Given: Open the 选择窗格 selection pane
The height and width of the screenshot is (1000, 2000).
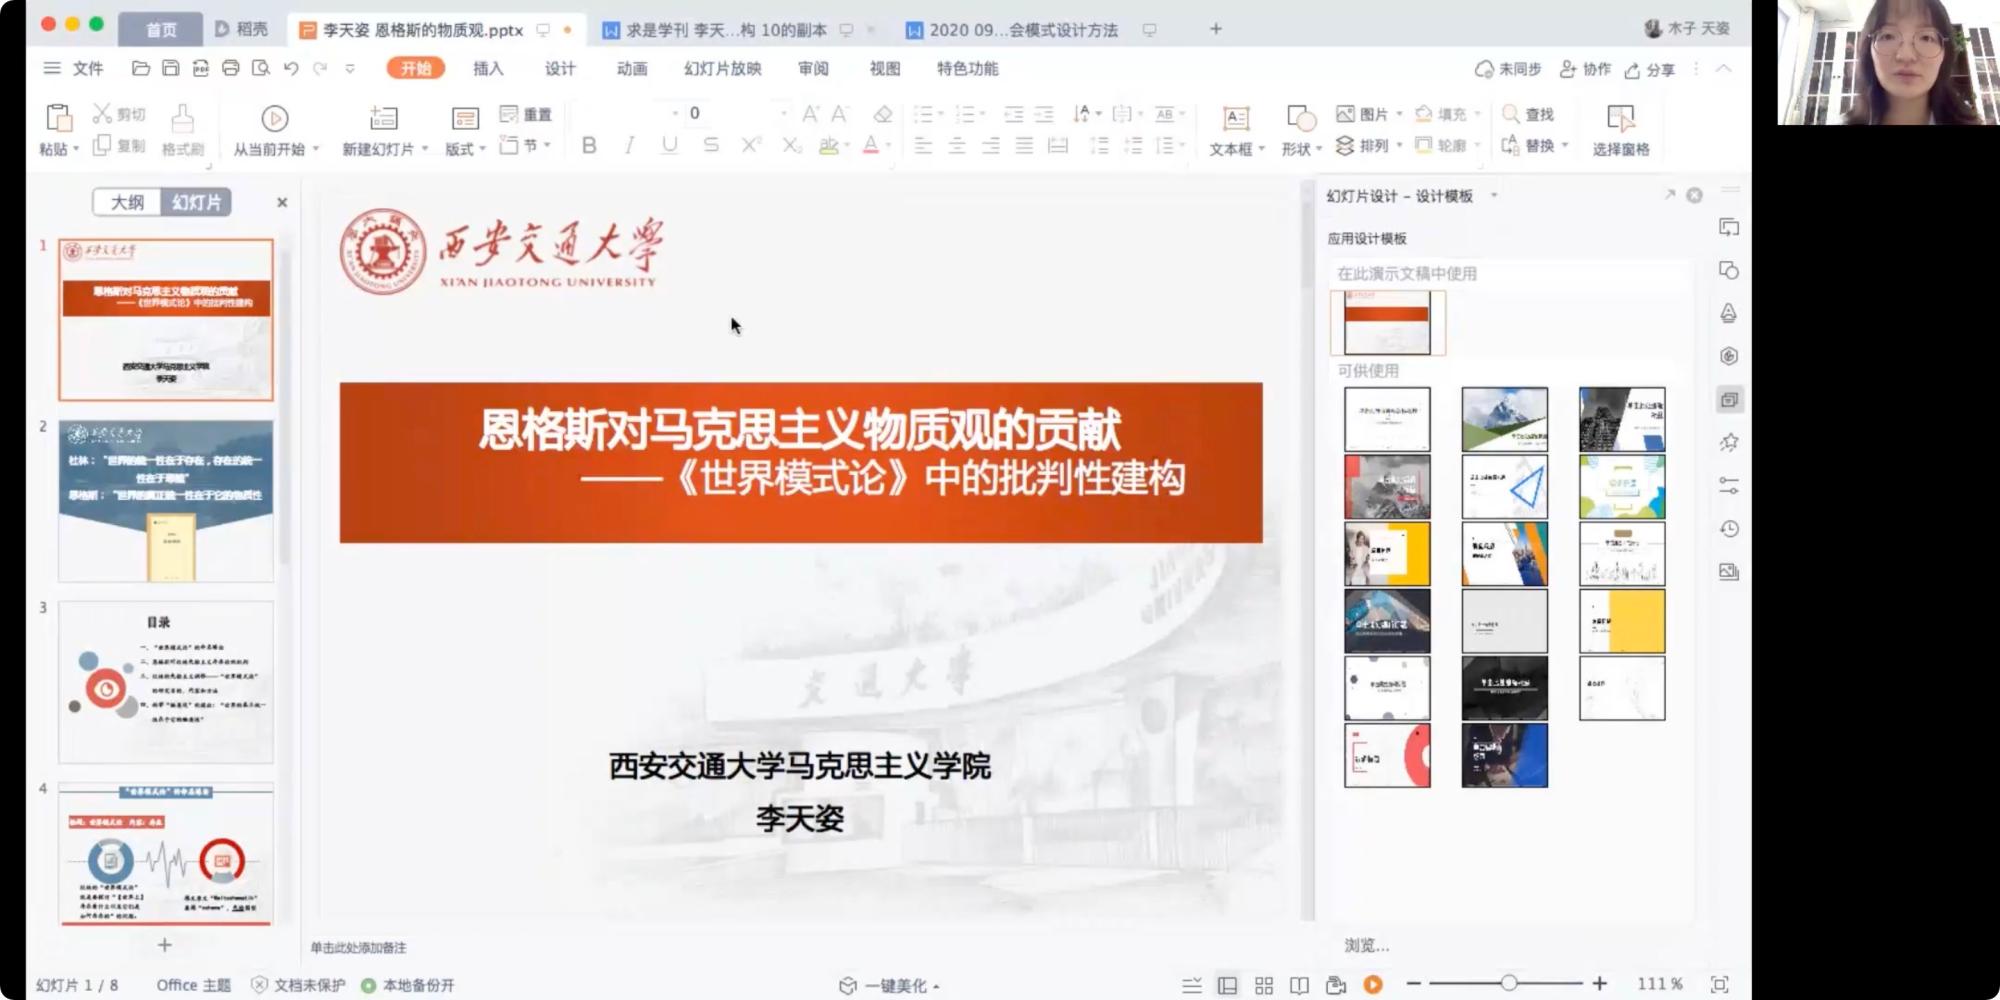Looking at the screenshot, I should click(x=1620, y=128).
